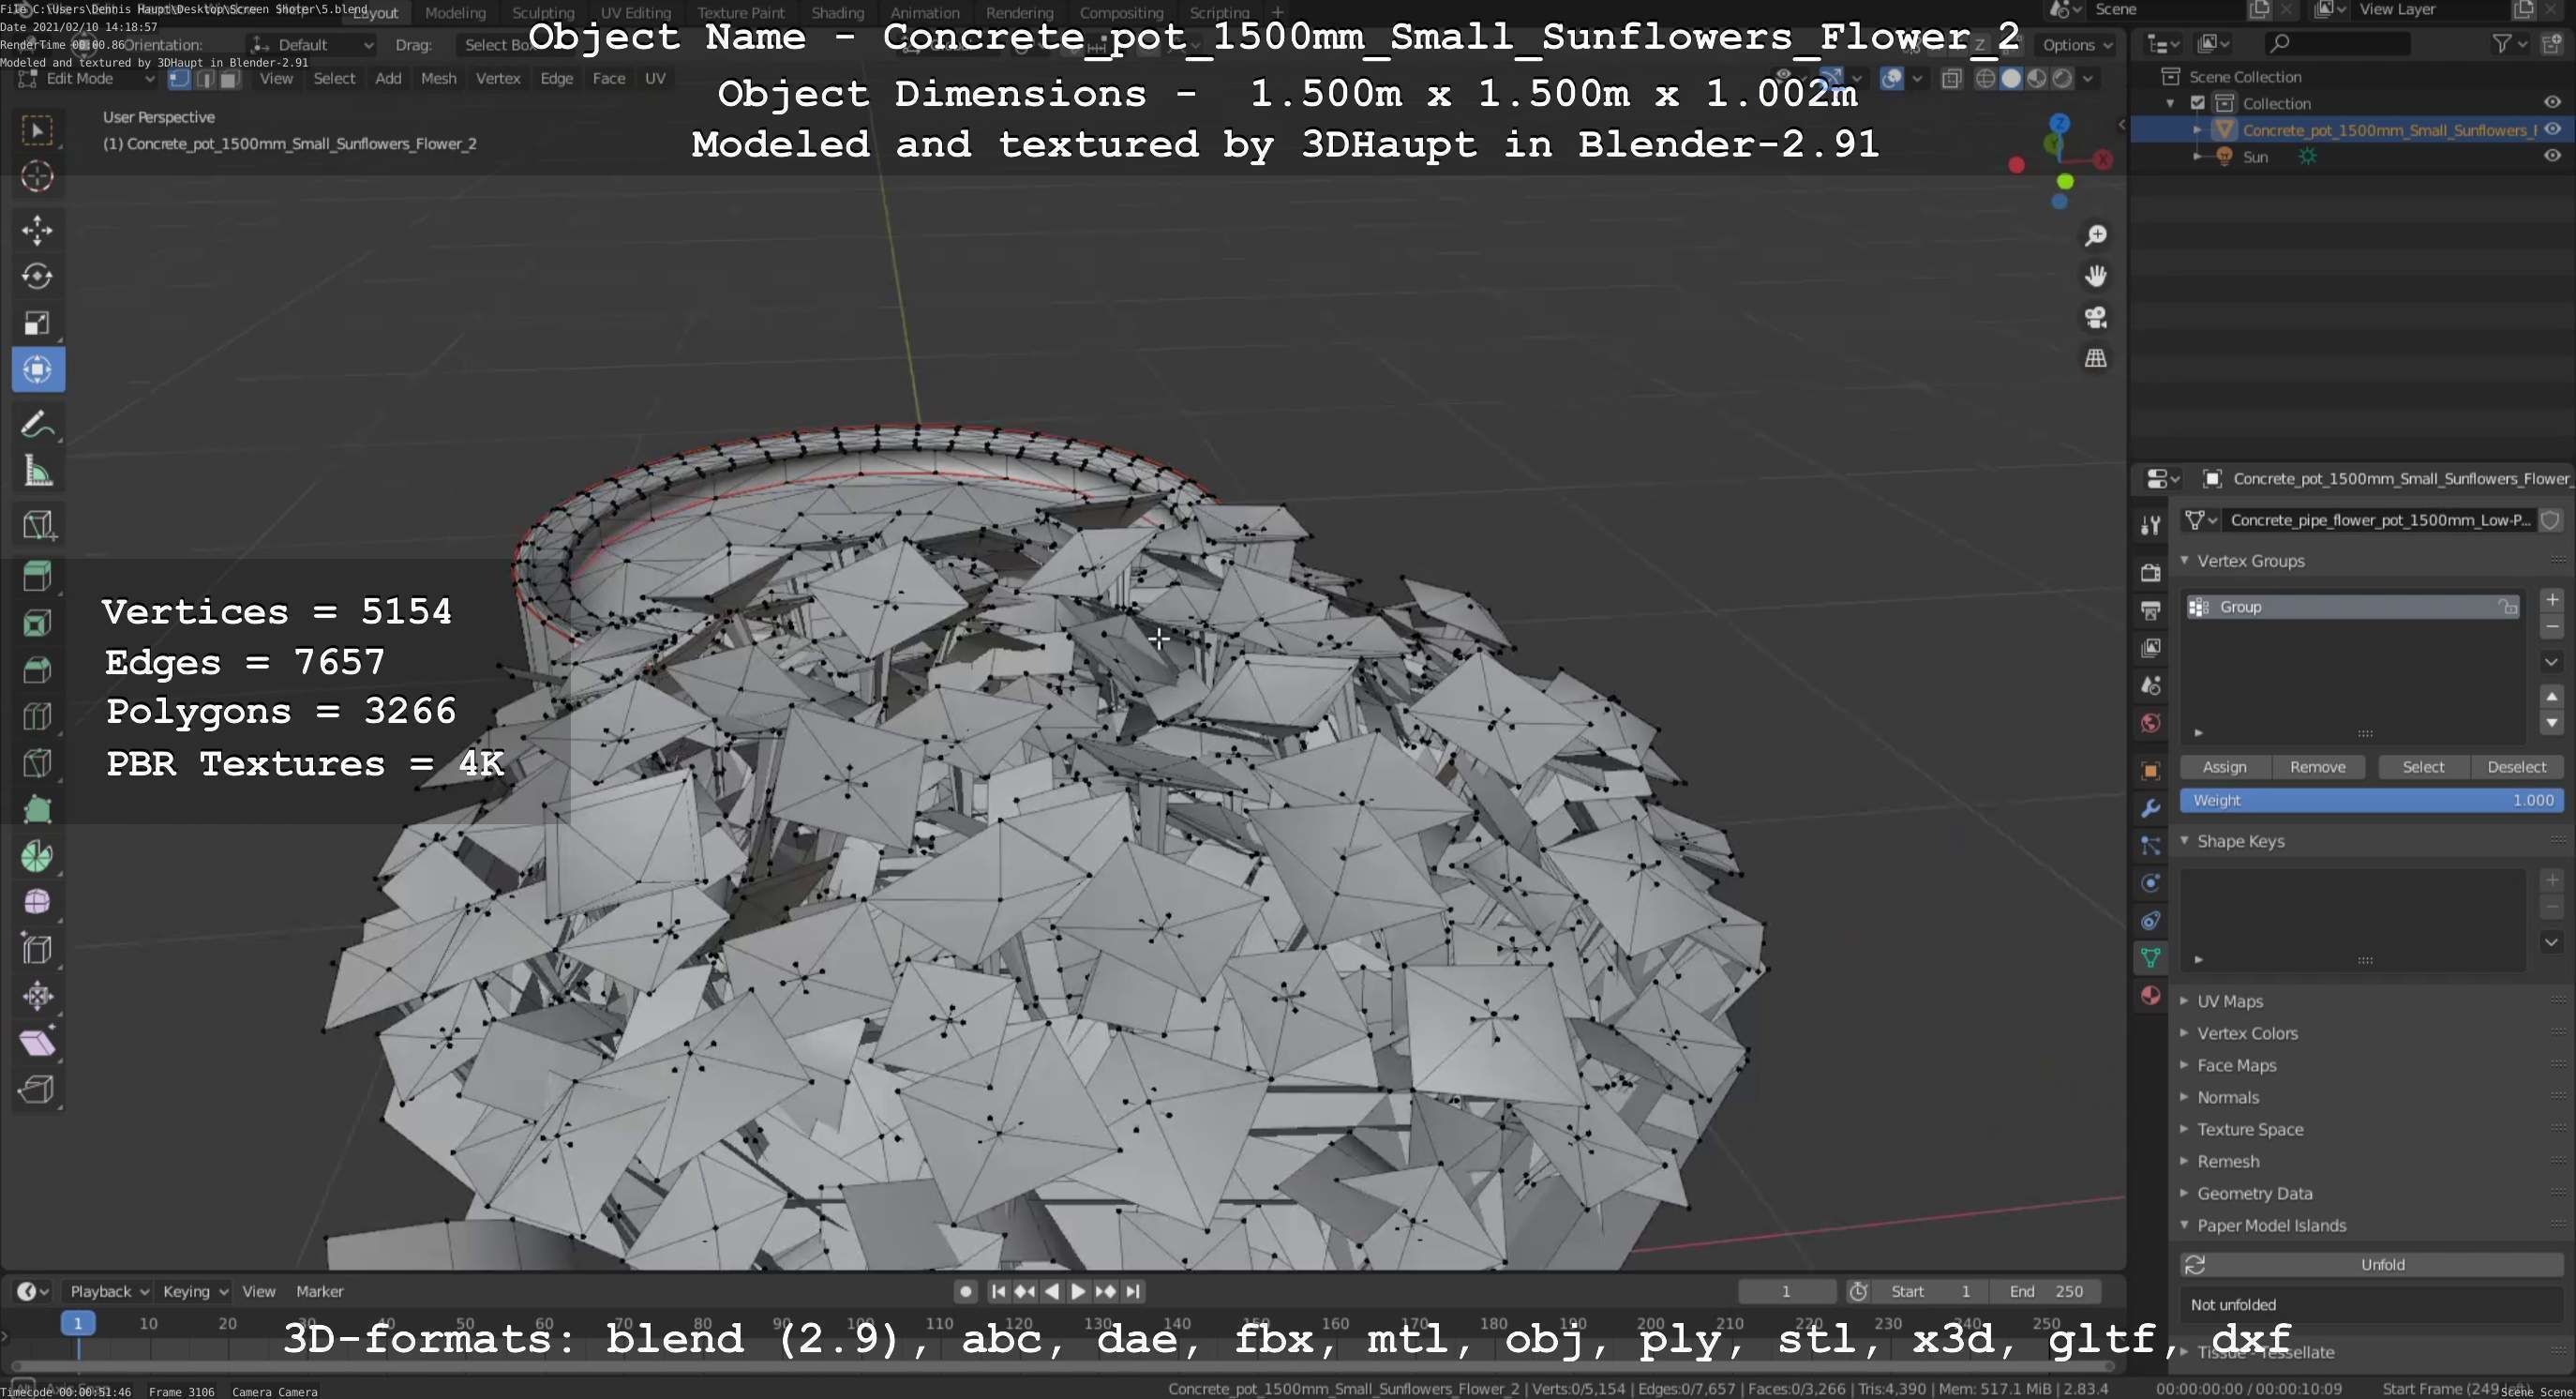
Task: Select the Rotate tool
Action: tap(37, 276)
